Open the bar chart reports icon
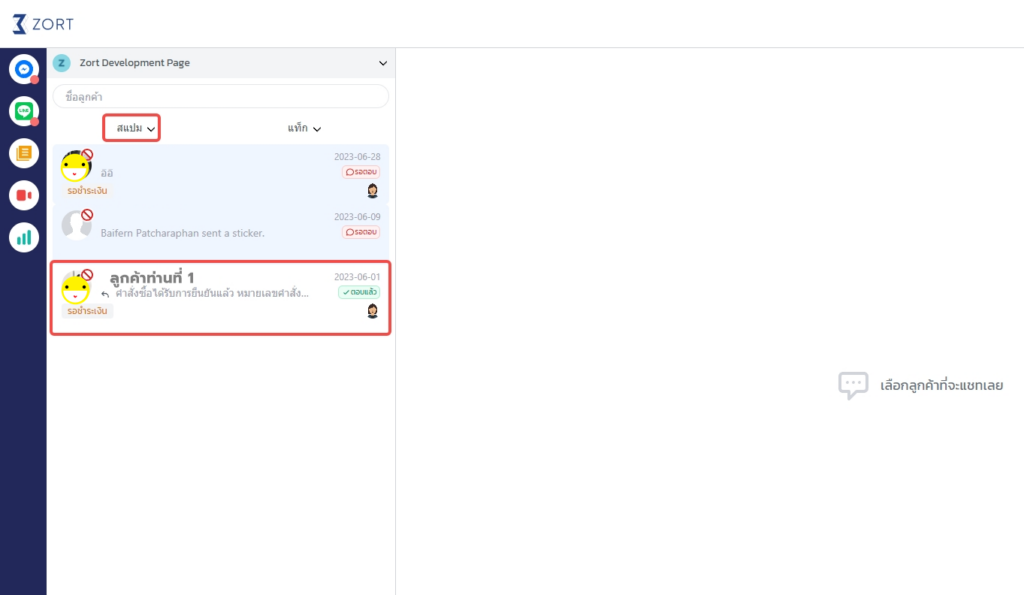This screenshot has width=1024, height=595. [23, 237]
